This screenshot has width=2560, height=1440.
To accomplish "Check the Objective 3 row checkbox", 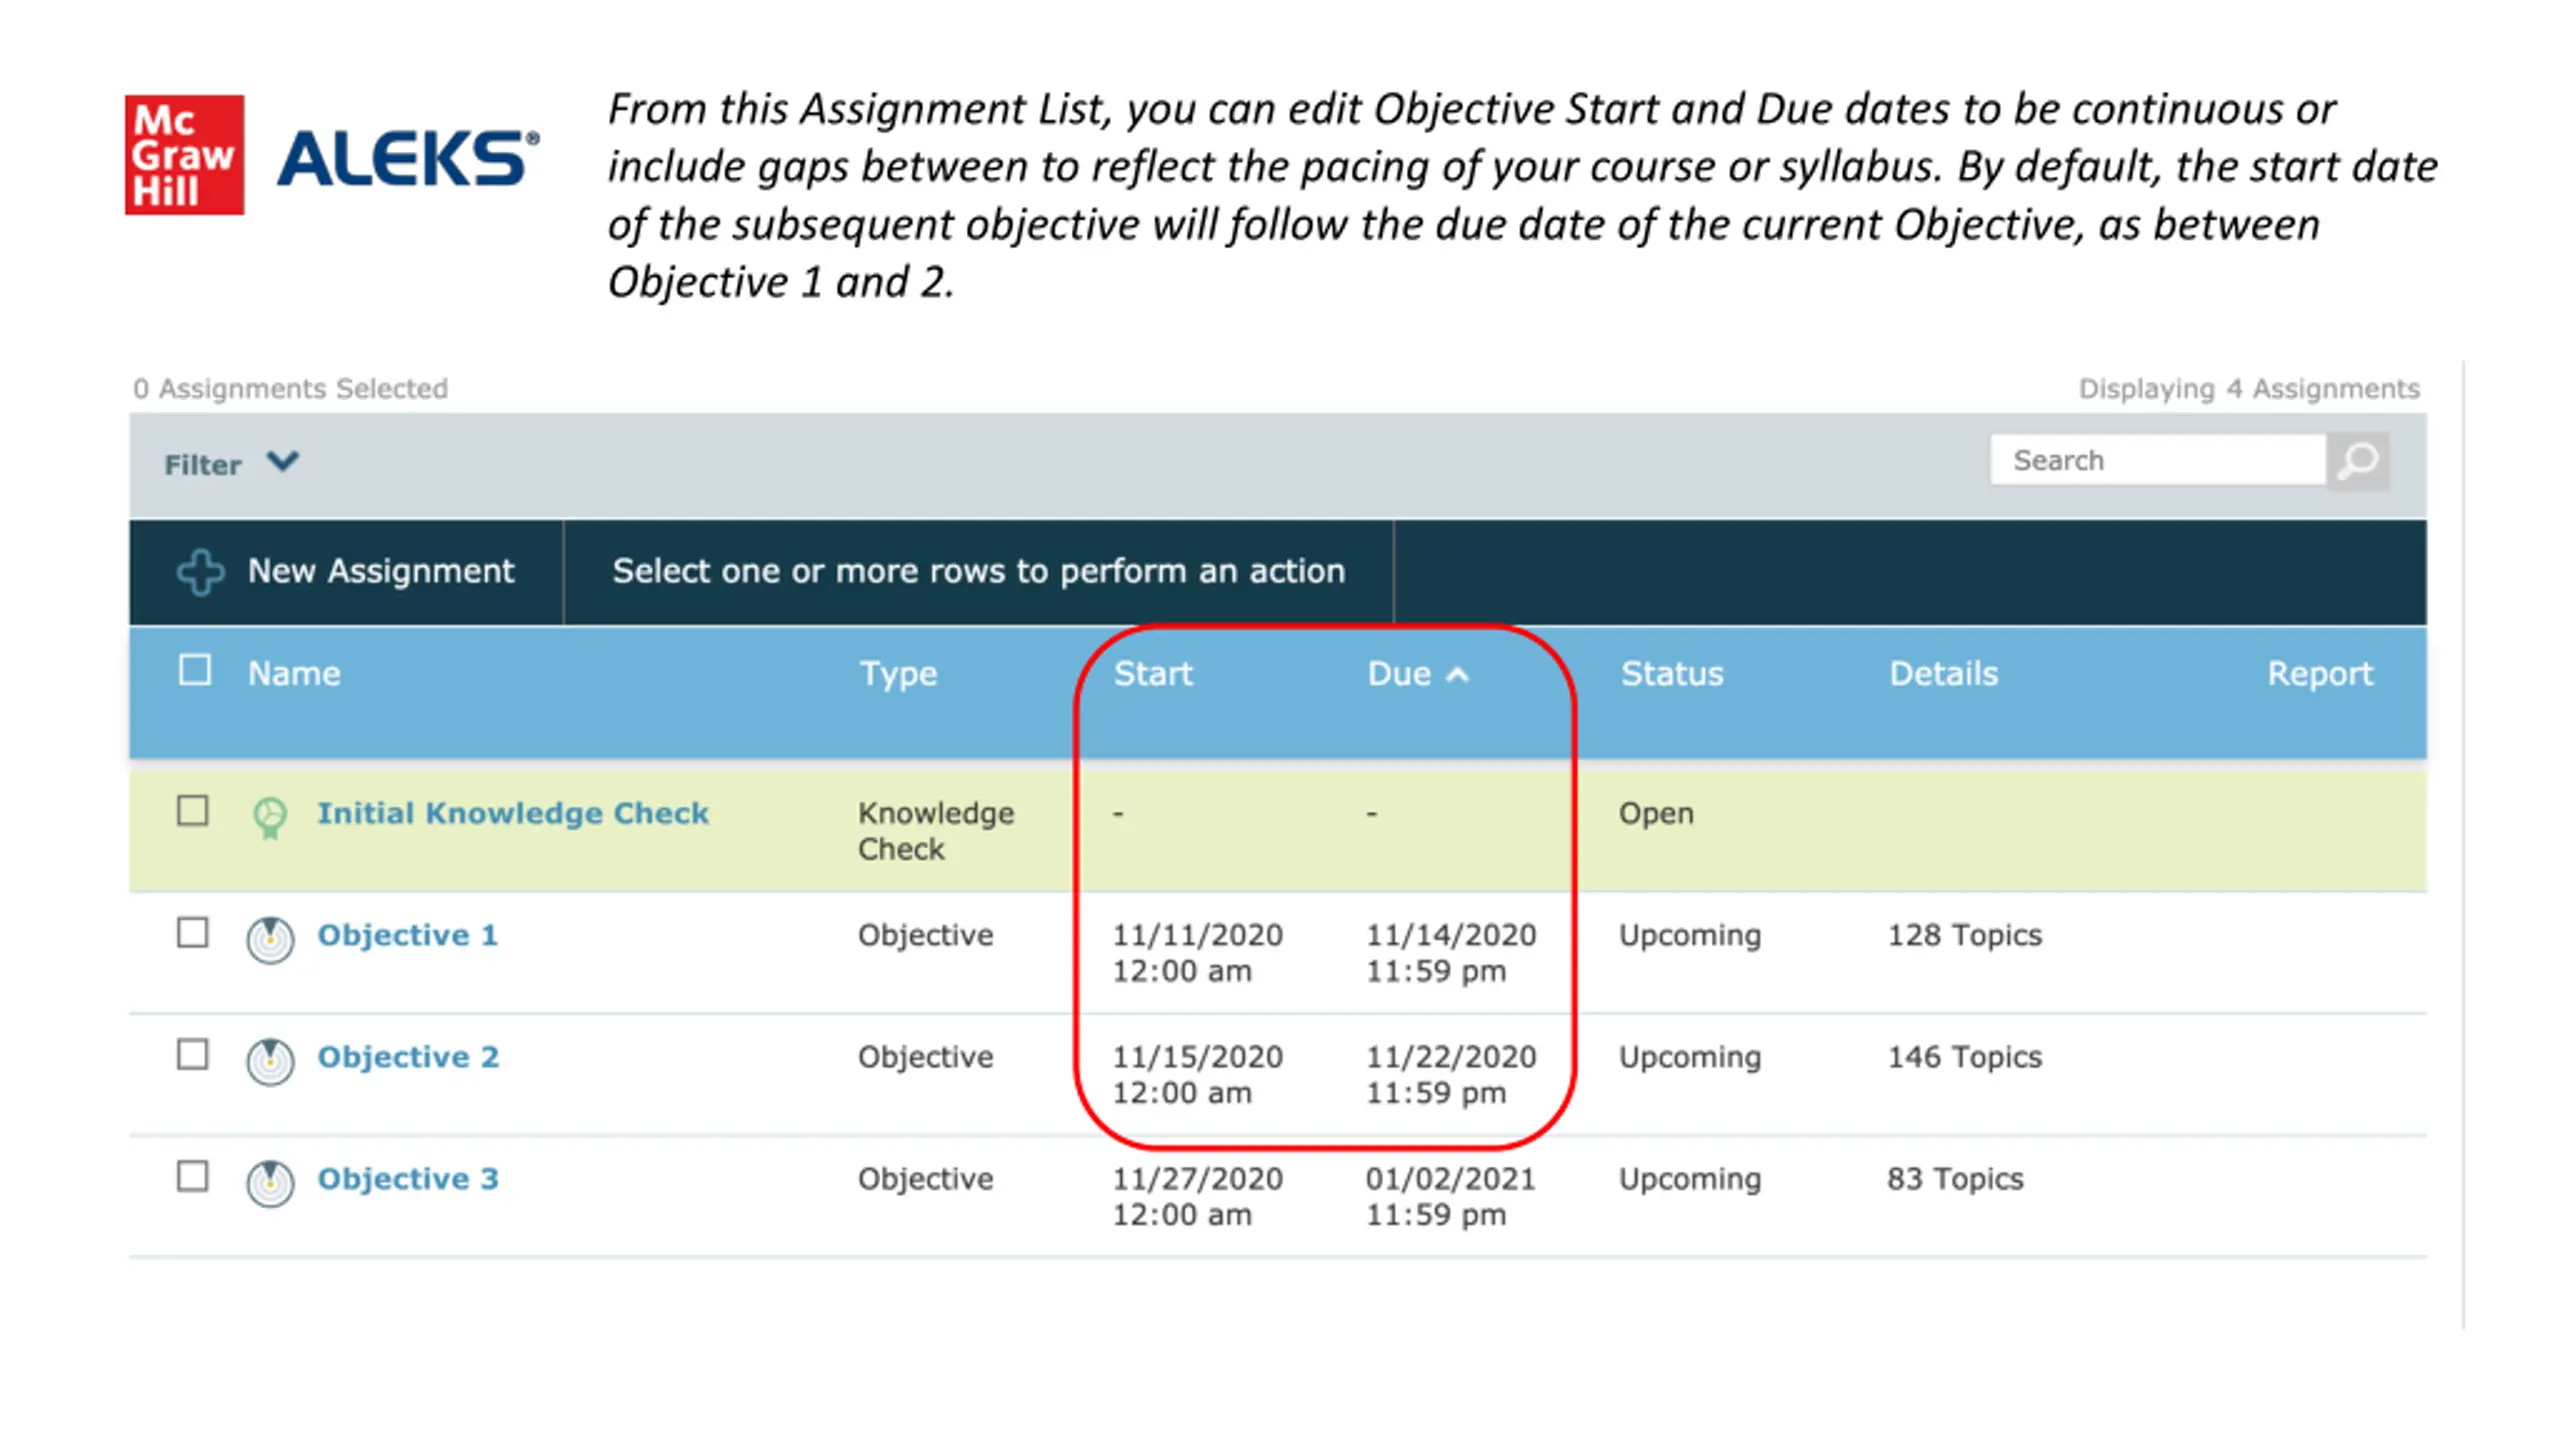I will tap(193, 1176).
